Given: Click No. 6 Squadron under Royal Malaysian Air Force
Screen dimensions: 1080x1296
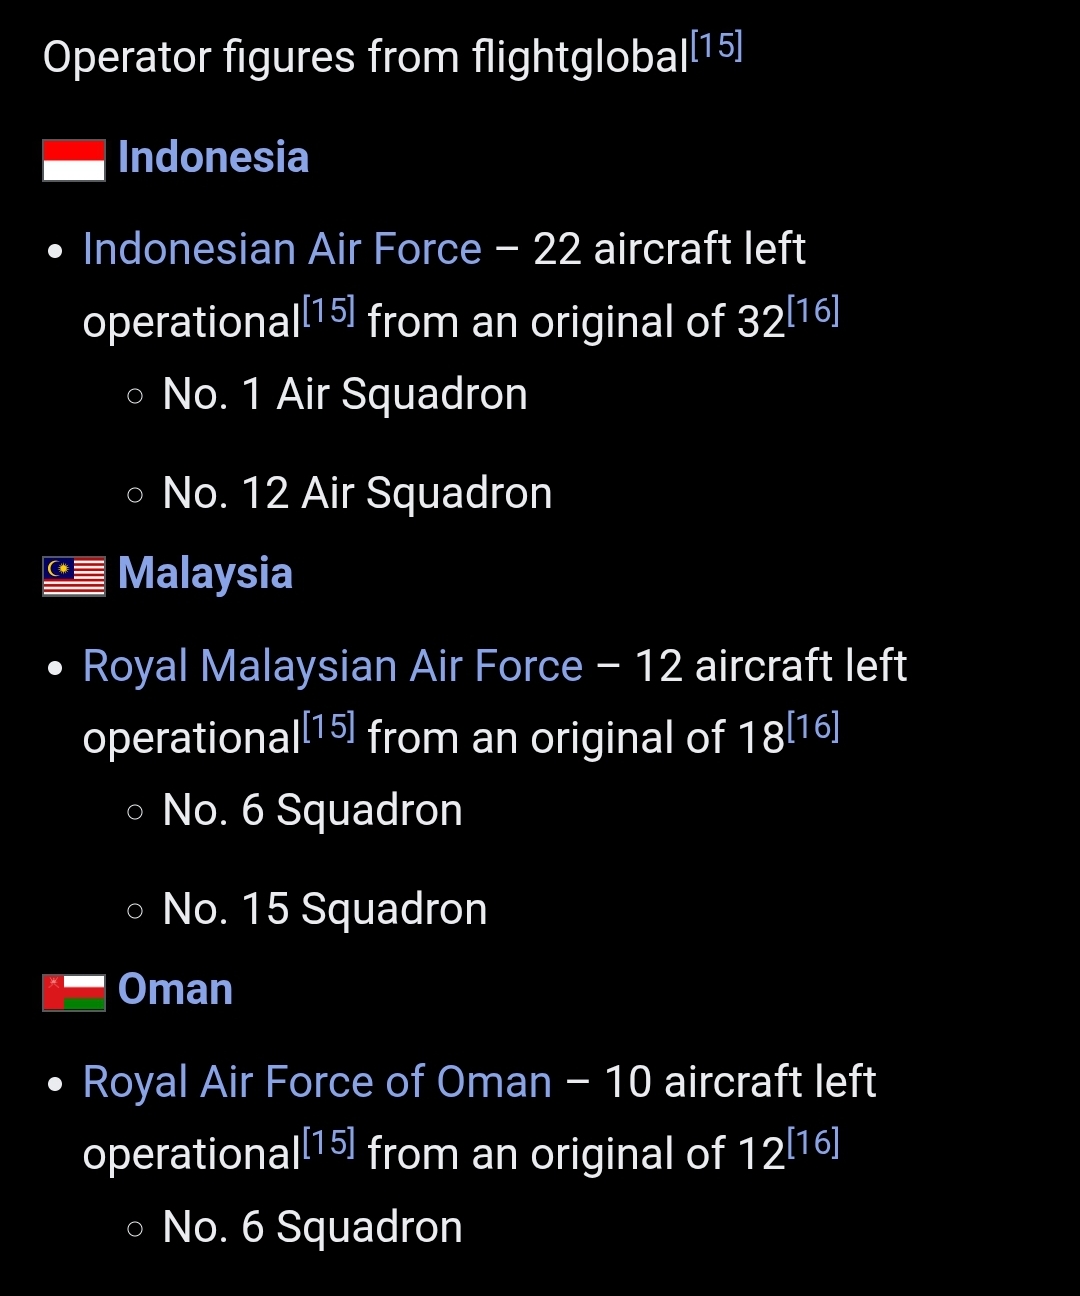Looking at the screenshot, I should [x=312, y=810].
